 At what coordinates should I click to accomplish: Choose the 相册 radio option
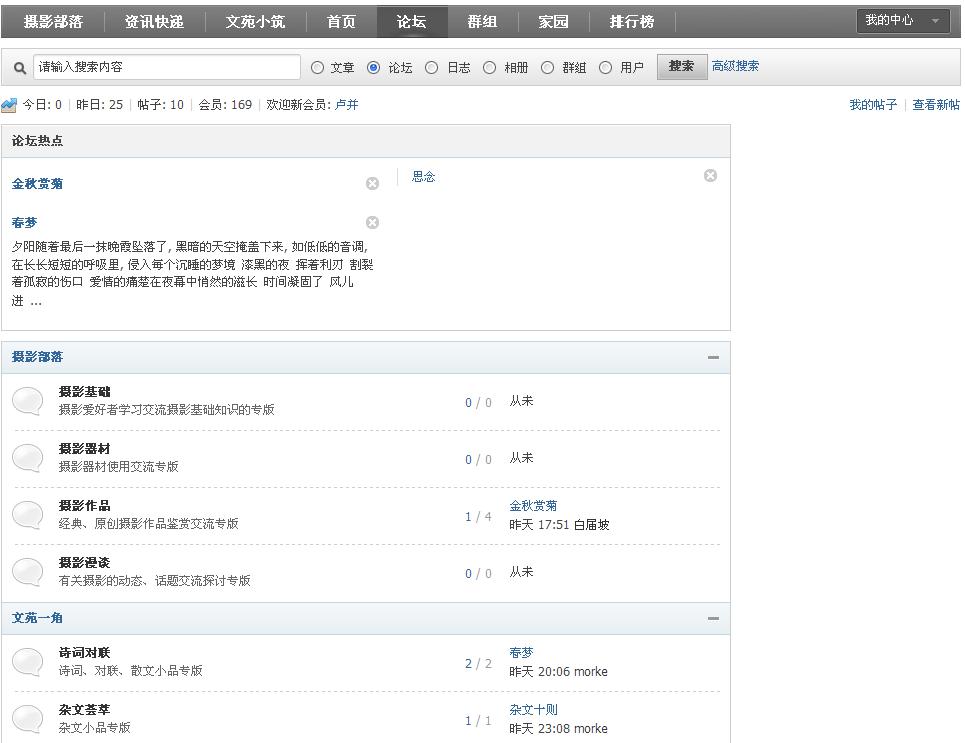coord(490,68)
